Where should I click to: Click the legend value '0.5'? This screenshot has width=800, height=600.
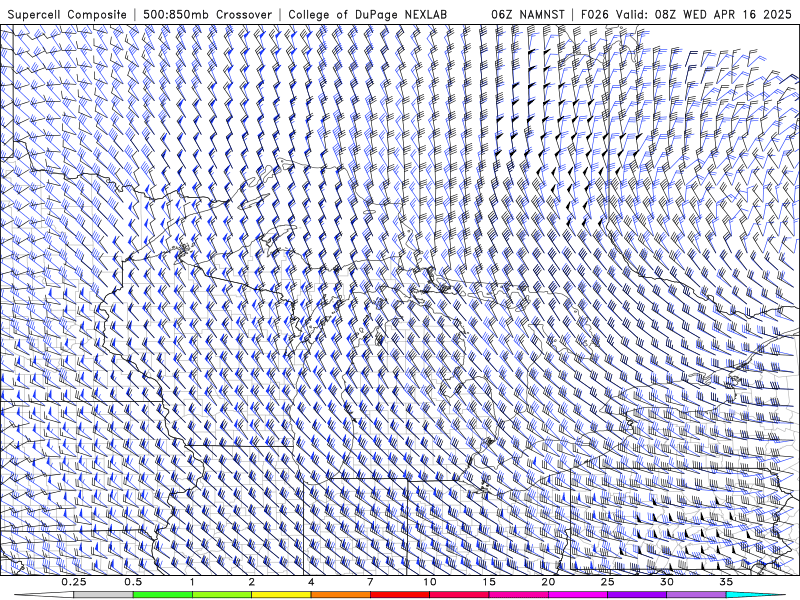pyautogui.click(x=133, y=582)
